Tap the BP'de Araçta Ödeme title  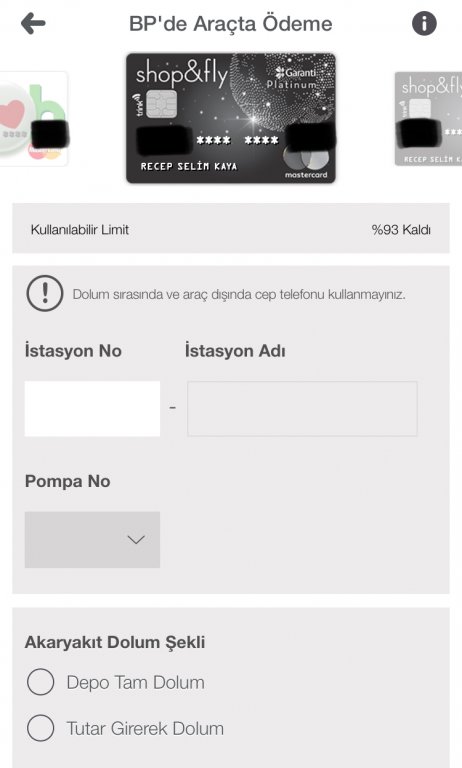(230, 24)
